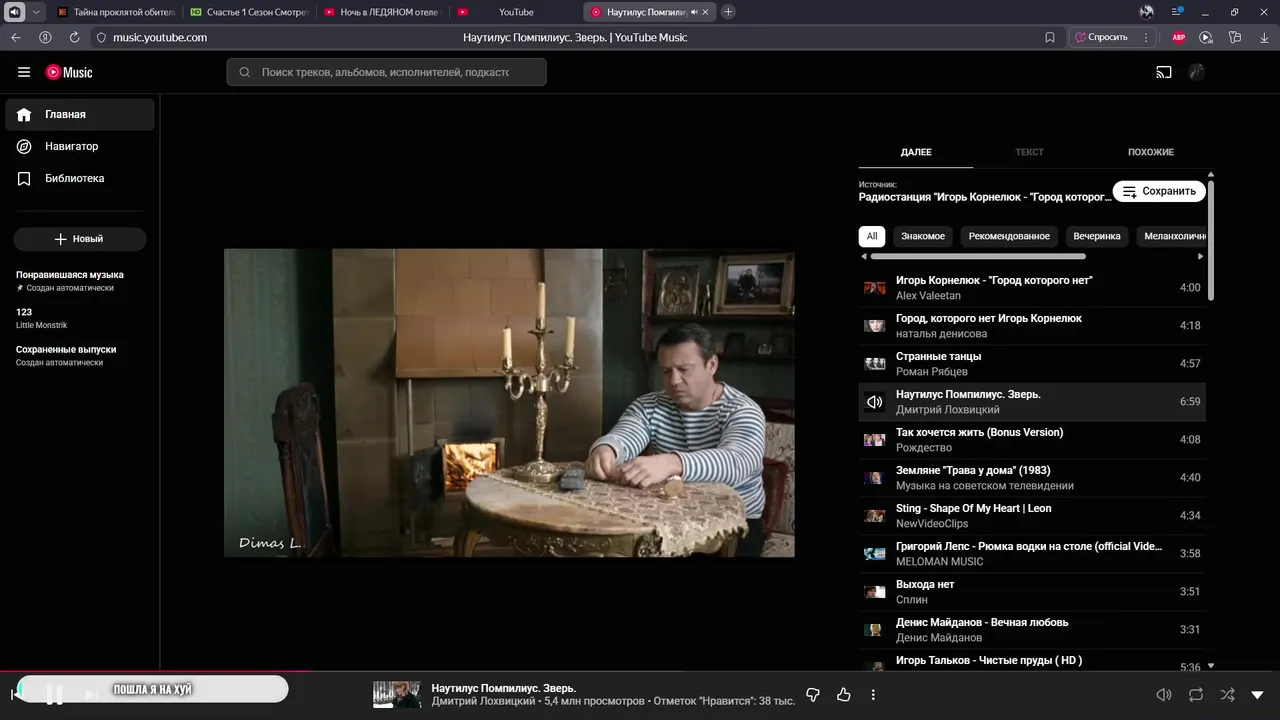
Task: Reload the page in browser
Action: (74, 37)
